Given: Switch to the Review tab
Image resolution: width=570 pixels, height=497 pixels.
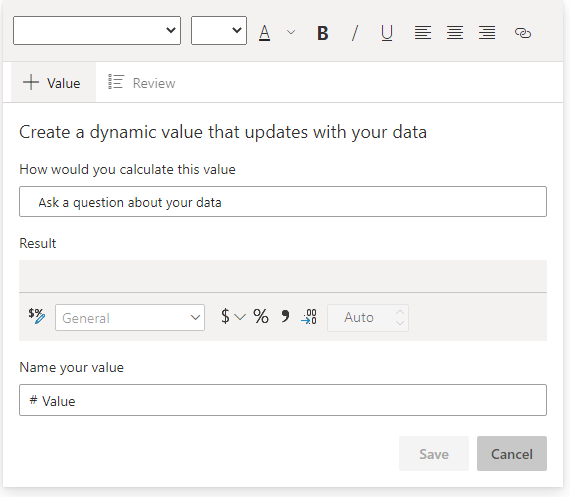Looking at the screenshot, I should (x=142, y=83).
